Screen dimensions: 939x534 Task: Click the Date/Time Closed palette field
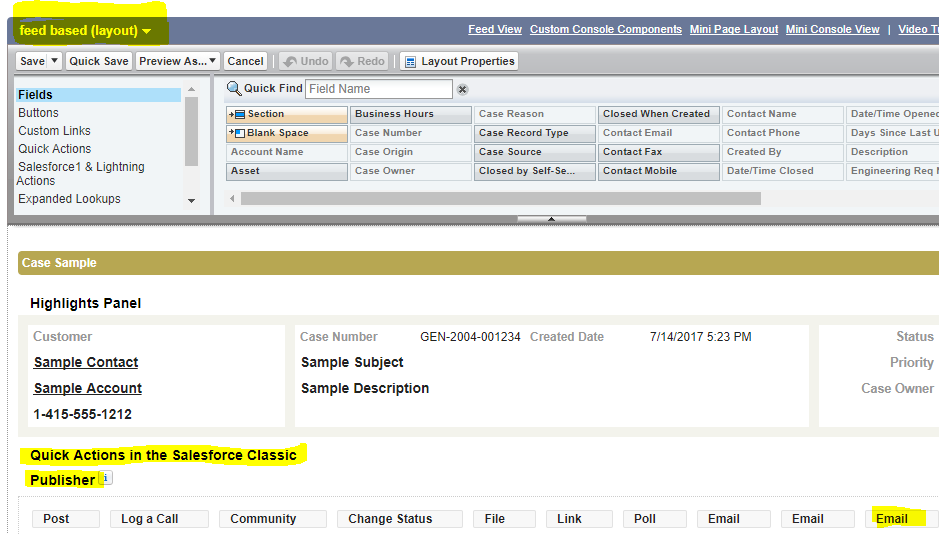pyautogui.click(x=783, y=171)
